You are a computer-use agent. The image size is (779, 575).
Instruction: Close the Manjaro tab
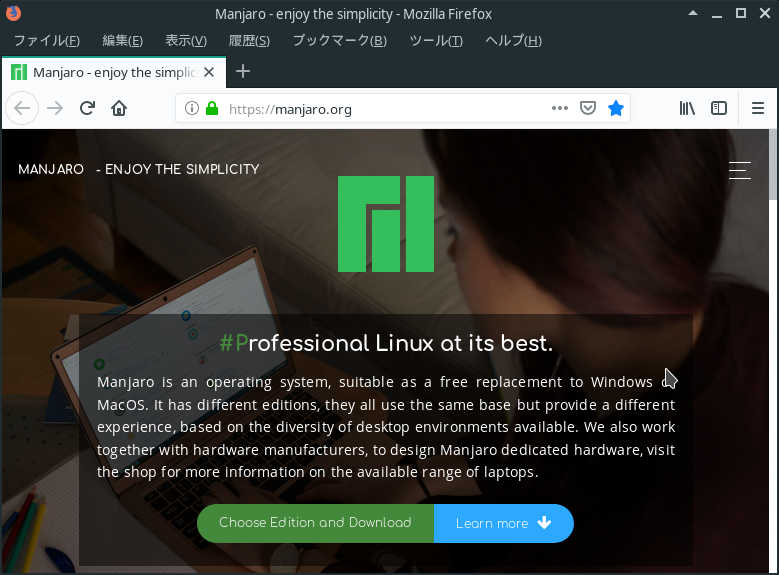[x=209, y=72]
